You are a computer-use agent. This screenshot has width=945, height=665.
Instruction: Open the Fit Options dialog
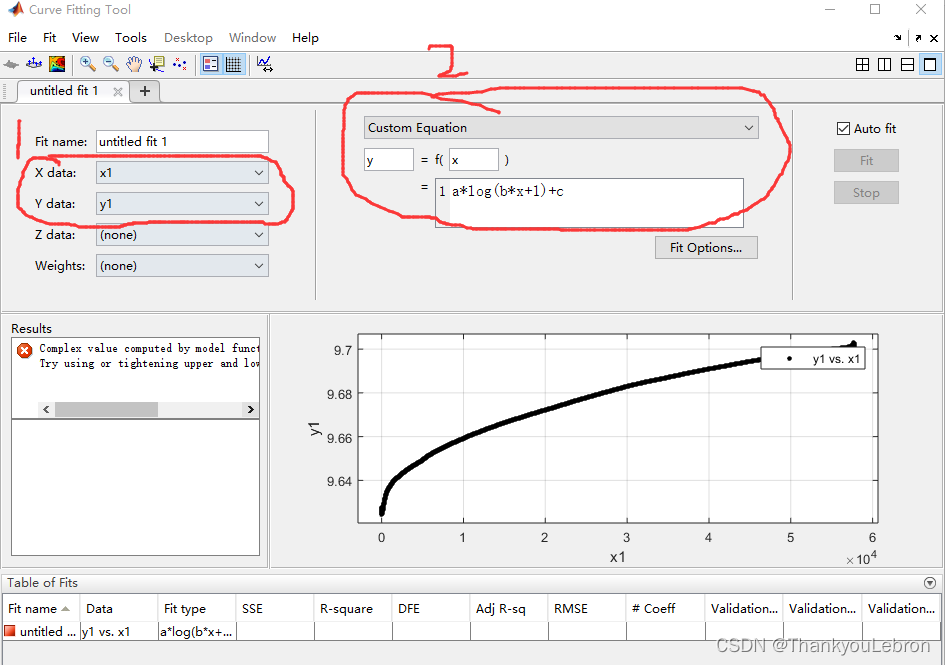click(706, 247)
